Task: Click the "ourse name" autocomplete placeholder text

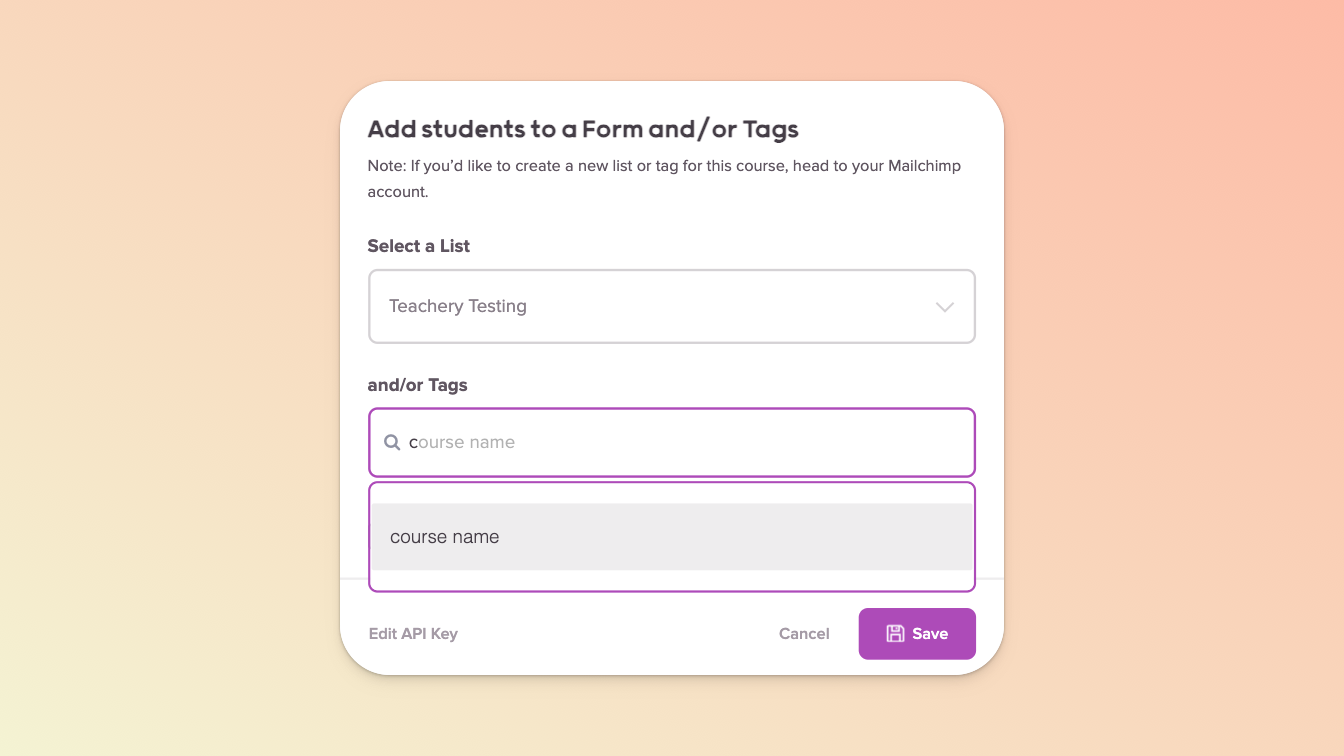Action: pyautogui.click(x=467, y=442)
